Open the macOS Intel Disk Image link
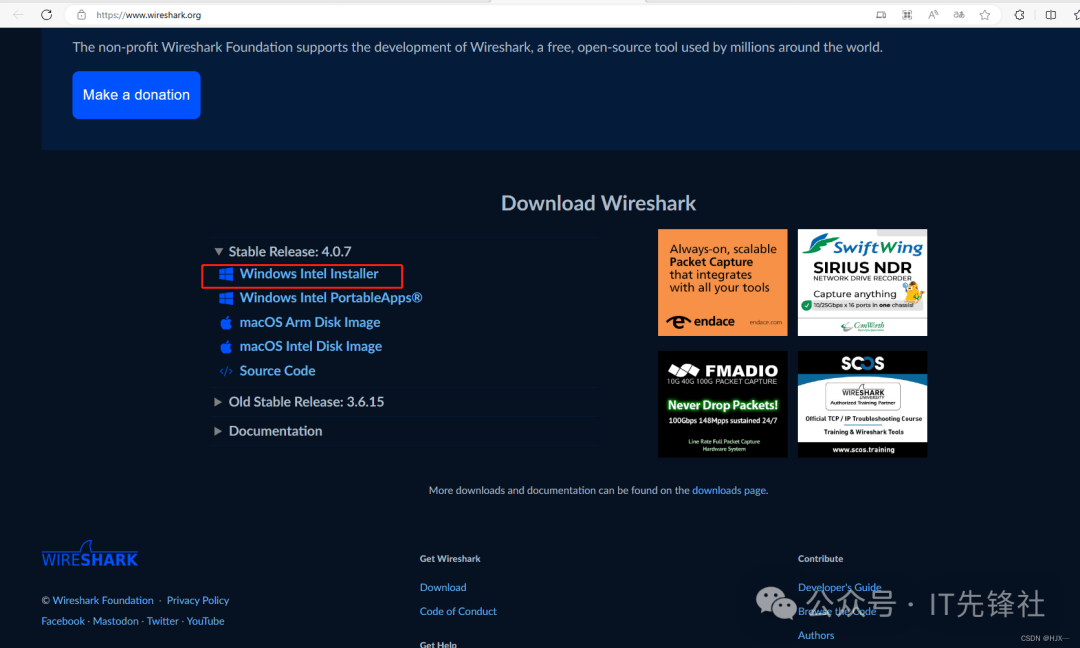The height and width of the screenshot is (648, 1080). pos(310,346)
